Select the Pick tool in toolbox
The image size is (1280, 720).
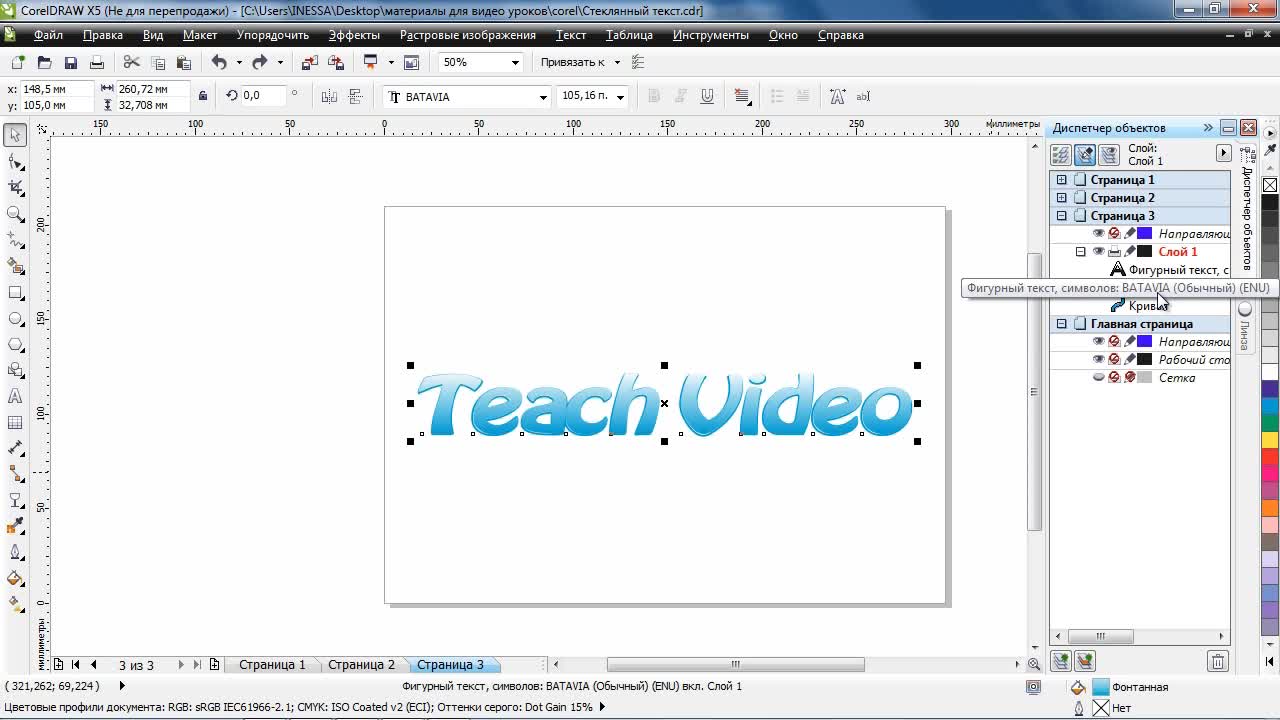(15, 135)
